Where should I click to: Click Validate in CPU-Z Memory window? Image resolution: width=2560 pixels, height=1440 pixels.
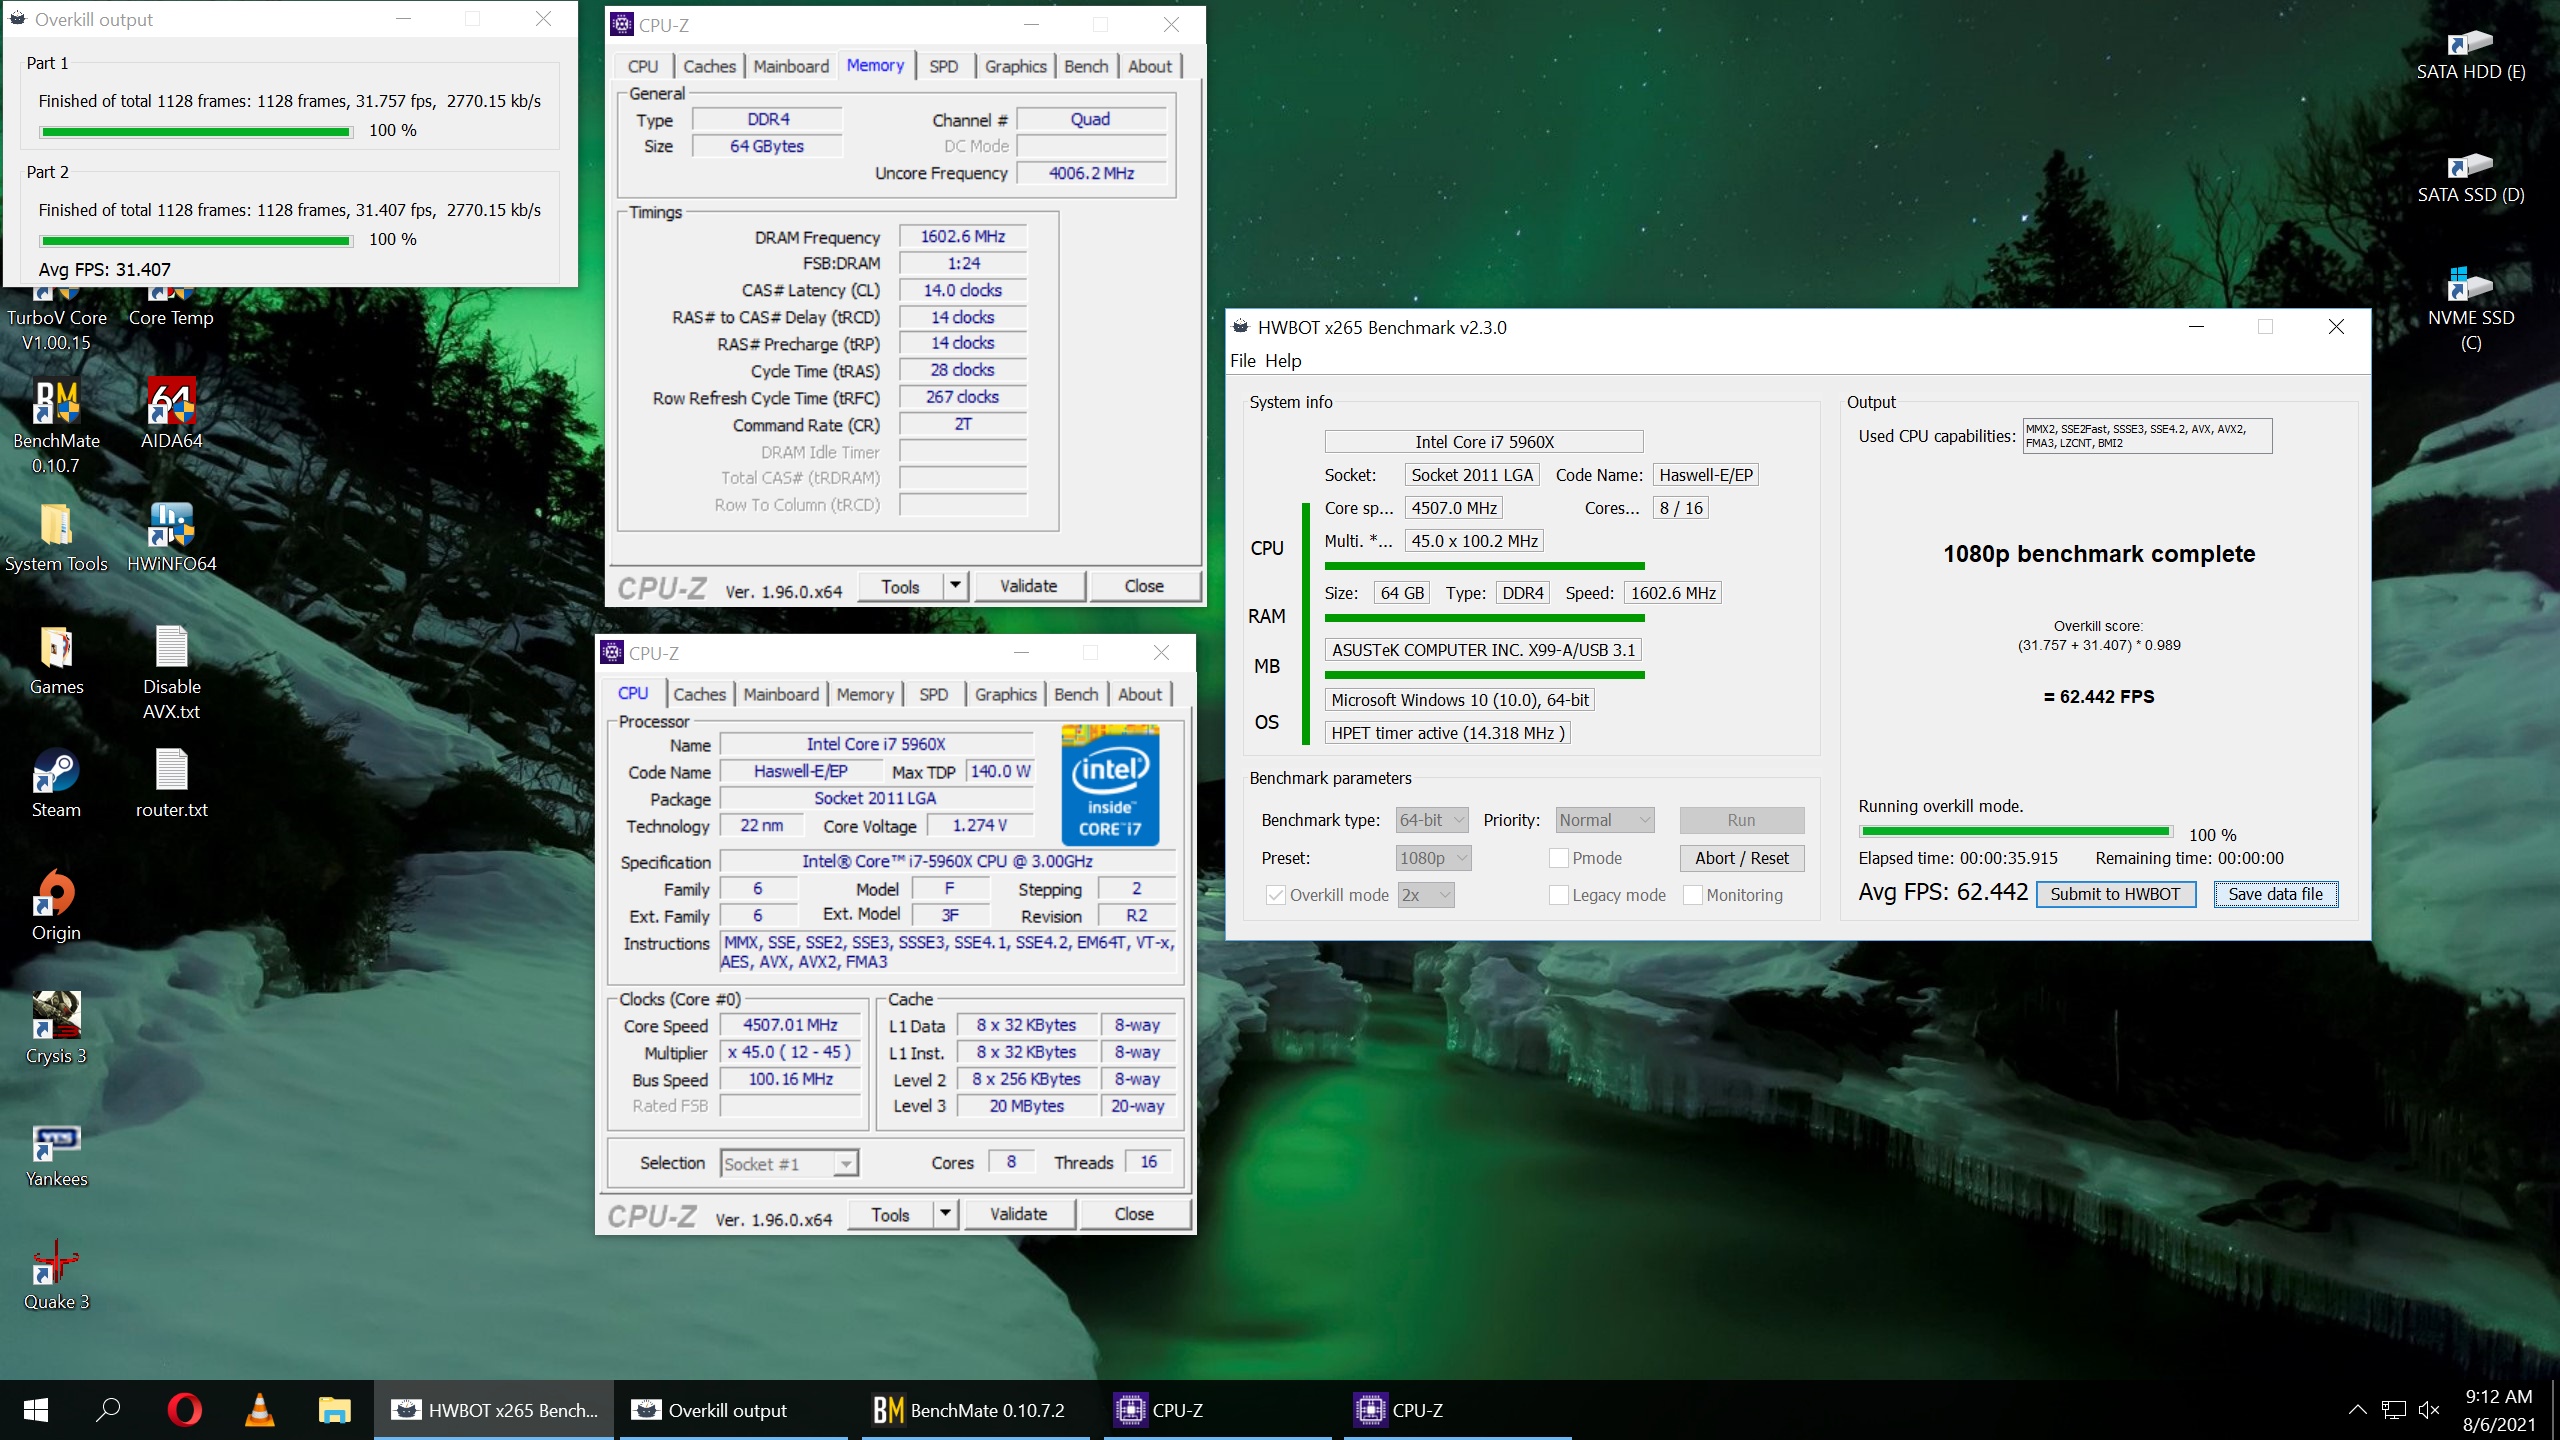click(1028, 586)
